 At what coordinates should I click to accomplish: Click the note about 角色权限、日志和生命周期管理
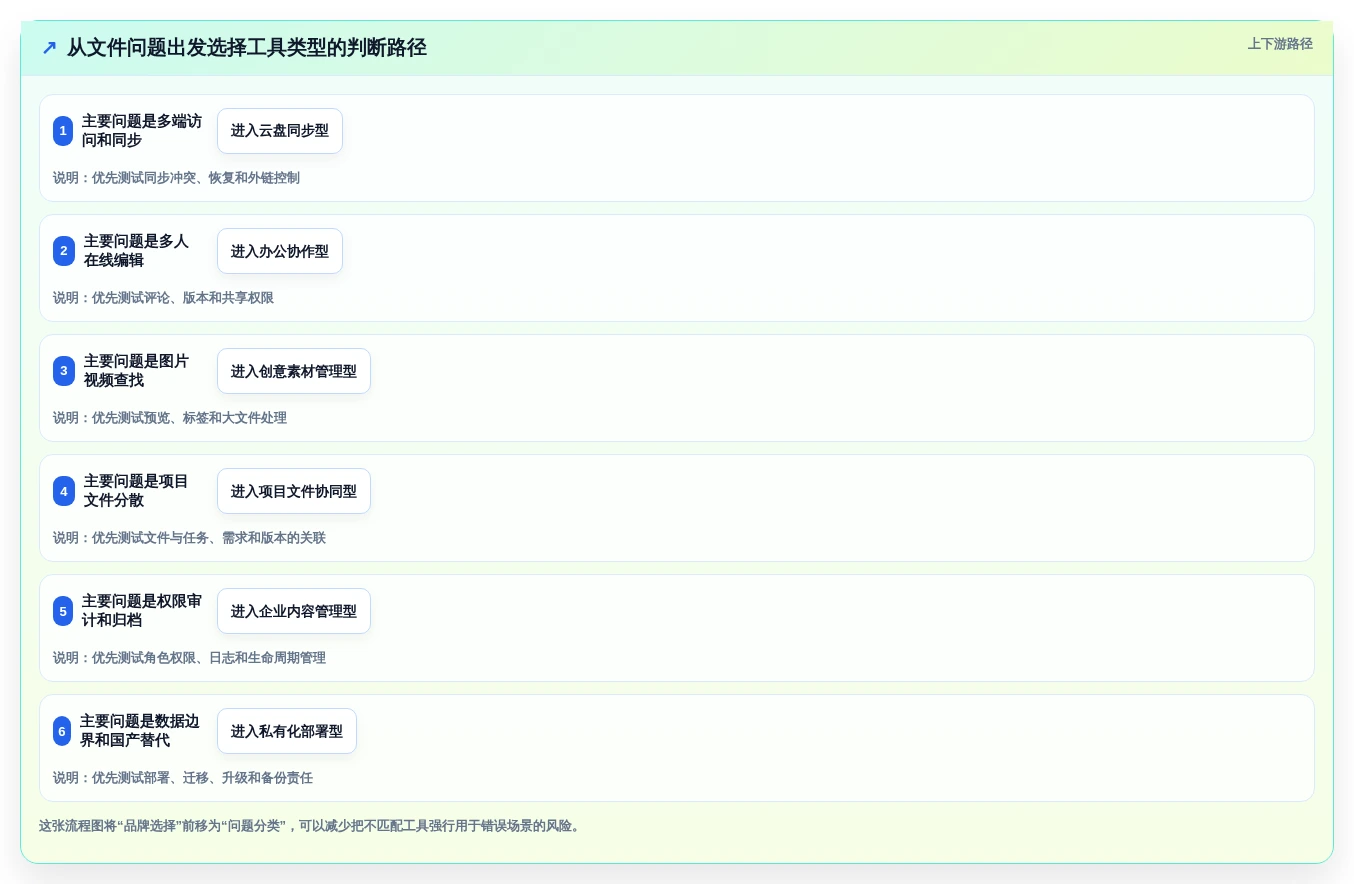click(x=189, y=658)
